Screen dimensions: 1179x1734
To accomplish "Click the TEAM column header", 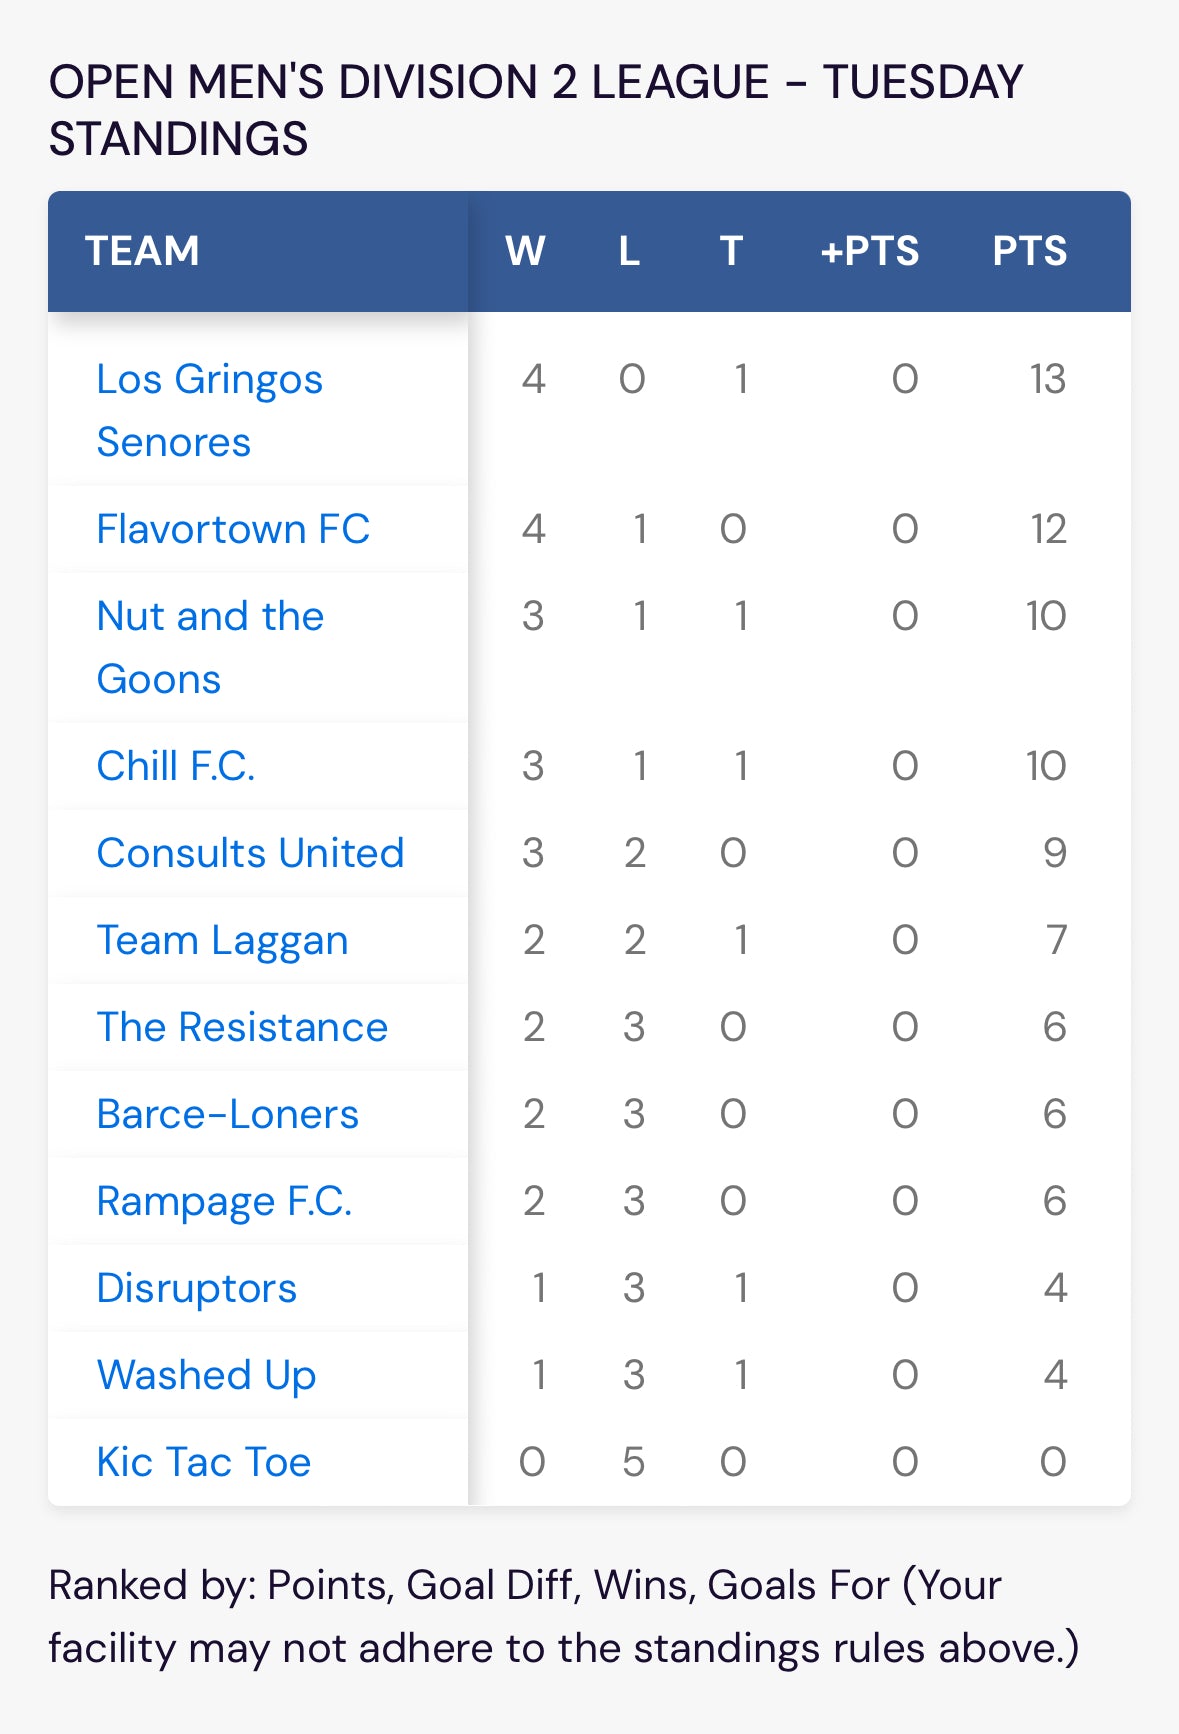I will click(x=142, y=251).
